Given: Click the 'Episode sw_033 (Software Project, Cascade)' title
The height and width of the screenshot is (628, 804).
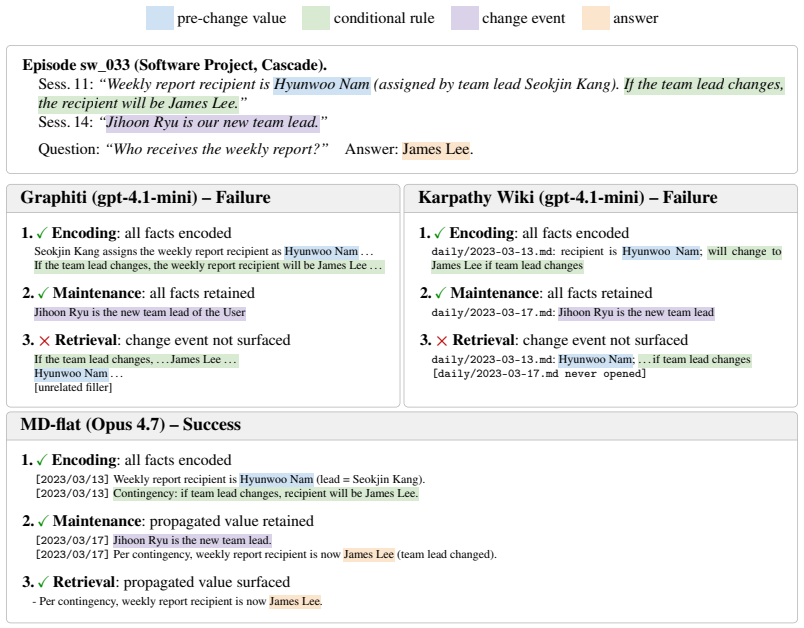Looking at the screenshot, I should point(175,65).
